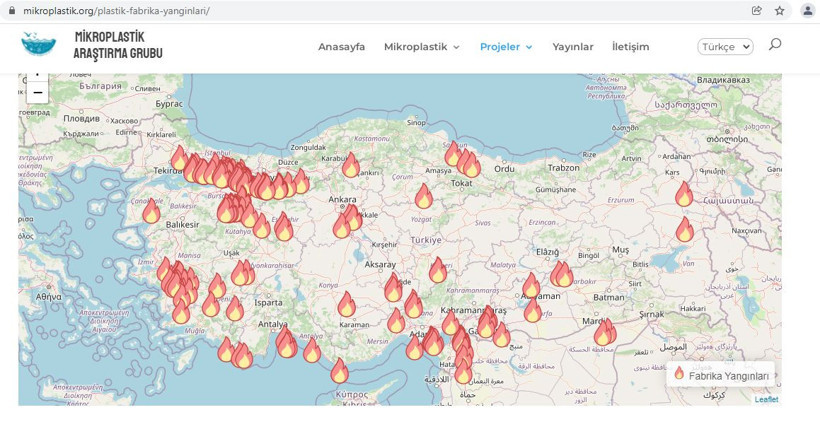
Task: Click the Ordu city label on map
Action: click(504, 169)
